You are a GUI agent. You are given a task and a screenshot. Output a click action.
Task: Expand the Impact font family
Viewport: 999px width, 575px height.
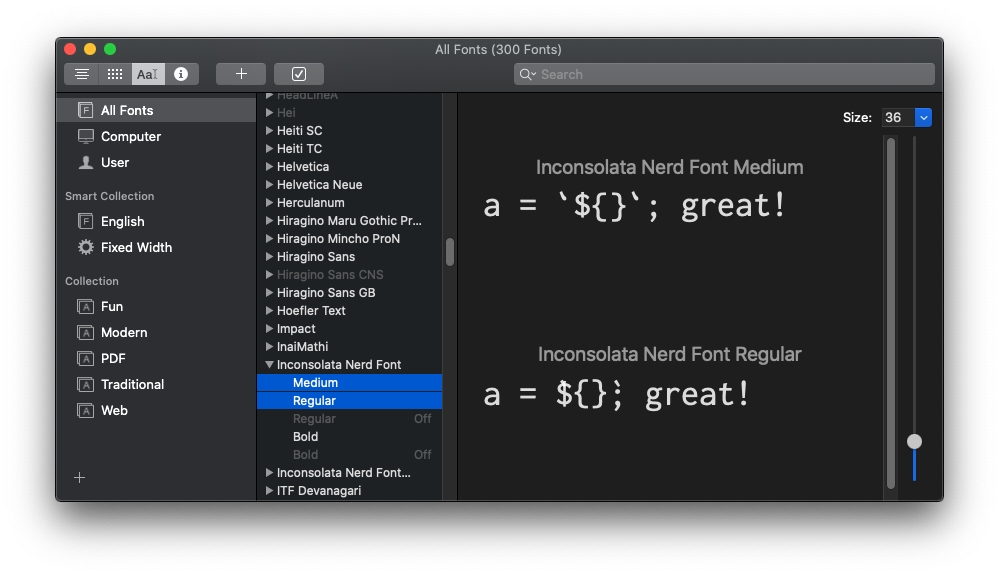coord(270,329)
